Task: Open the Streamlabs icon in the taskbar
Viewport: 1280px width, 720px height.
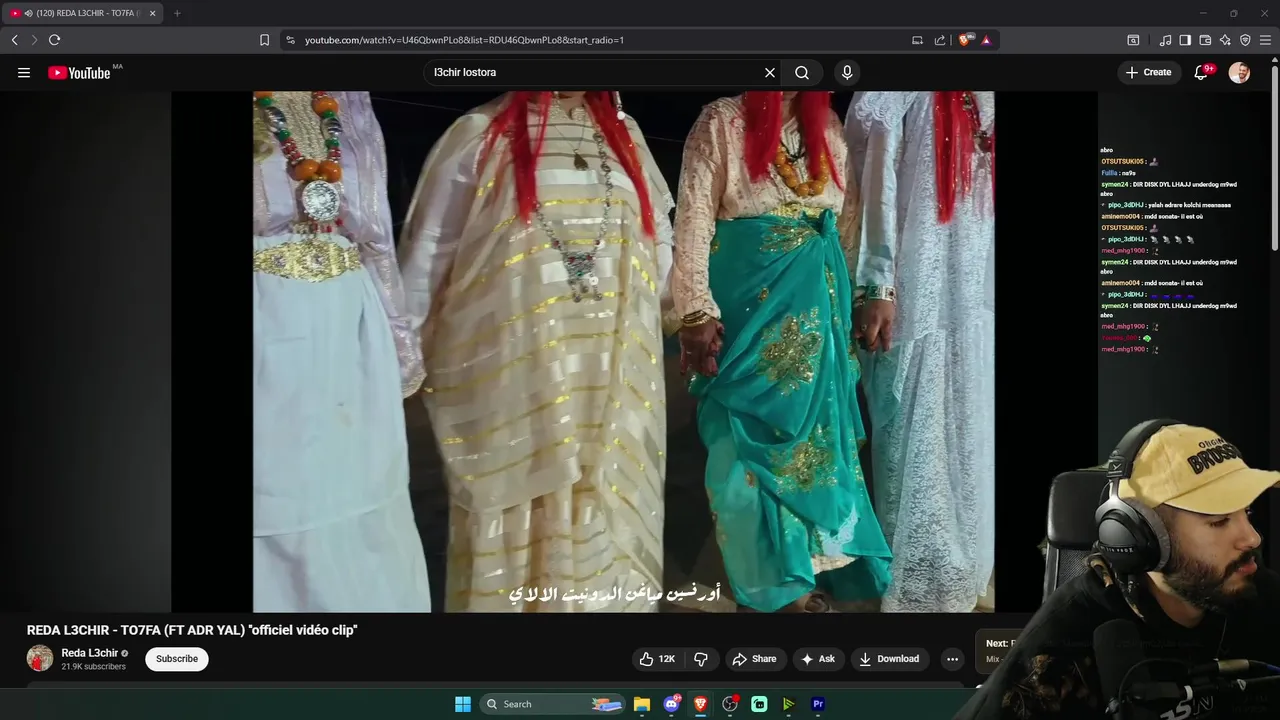Action: click(x=759, y=704)
